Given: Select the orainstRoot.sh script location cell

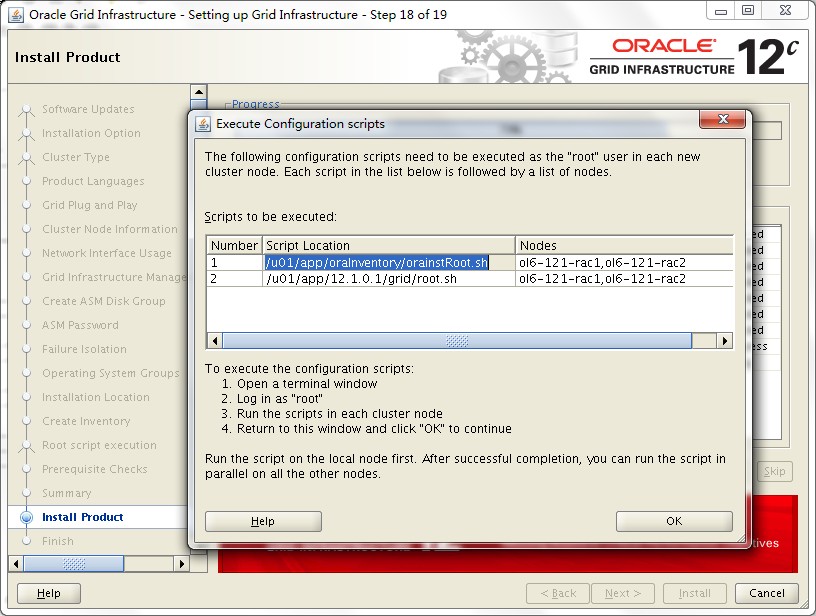Looking at the screenshot, I should click(x=389, y=263).
